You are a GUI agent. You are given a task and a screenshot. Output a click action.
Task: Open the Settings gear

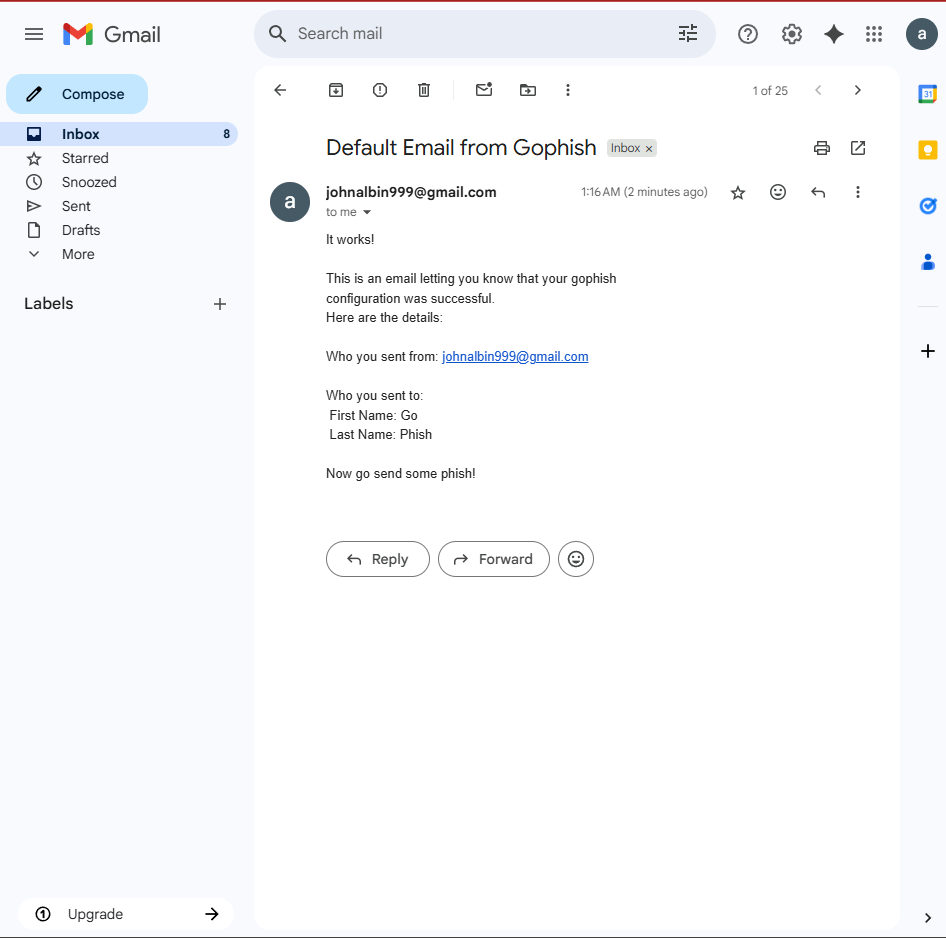point(792,34)
